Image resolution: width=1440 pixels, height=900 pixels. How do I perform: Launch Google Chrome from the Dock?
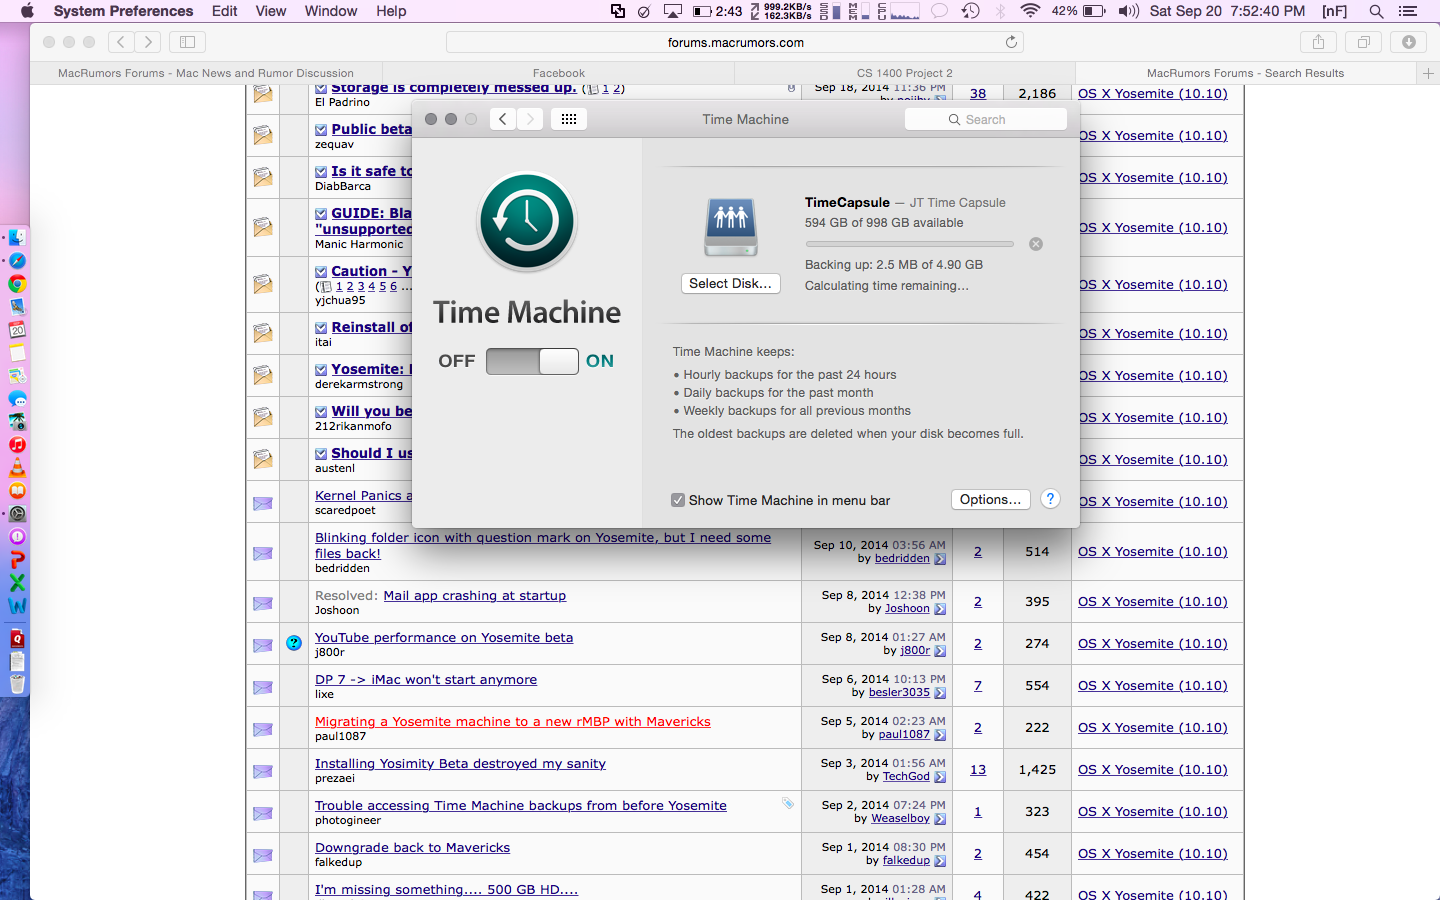(17, 284)
